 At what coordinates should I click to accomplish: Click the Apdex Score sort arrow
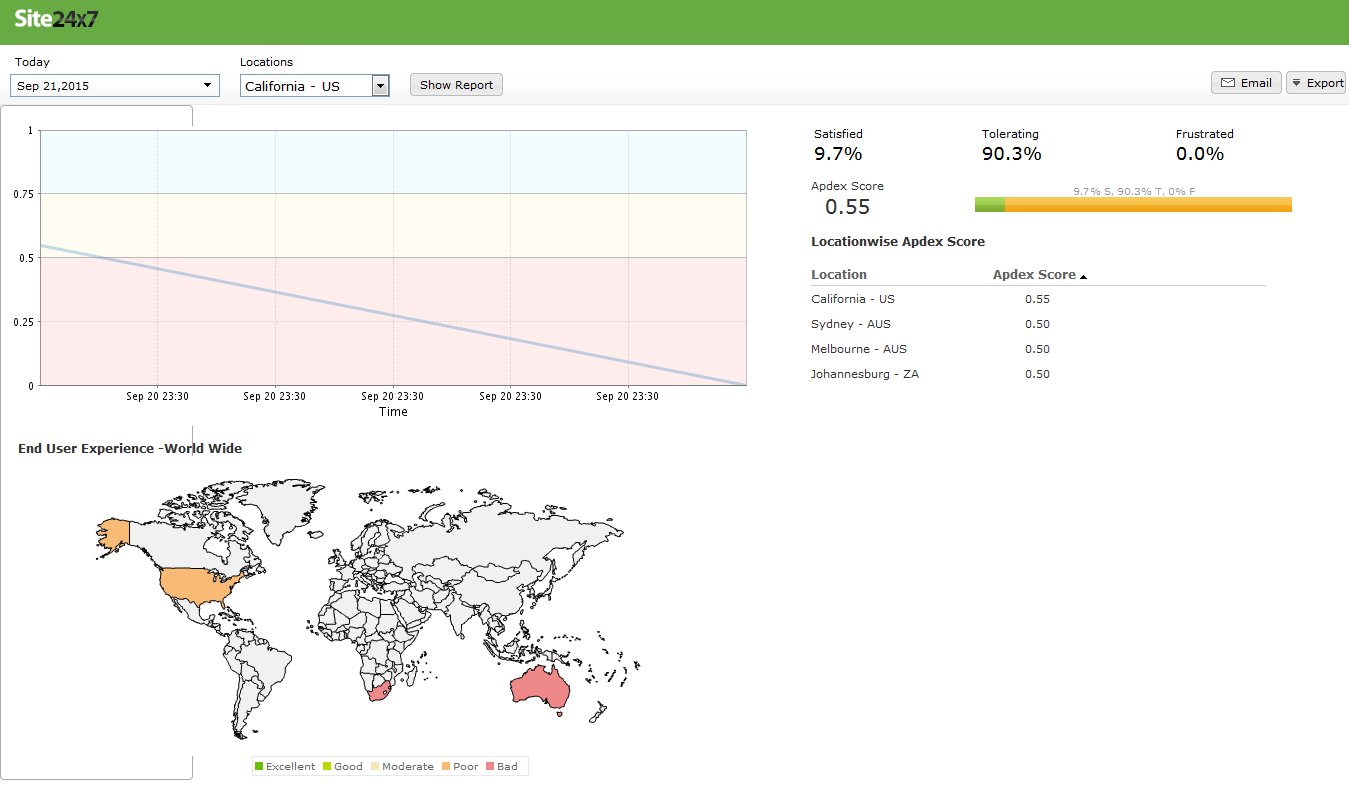click(1084, 276)
